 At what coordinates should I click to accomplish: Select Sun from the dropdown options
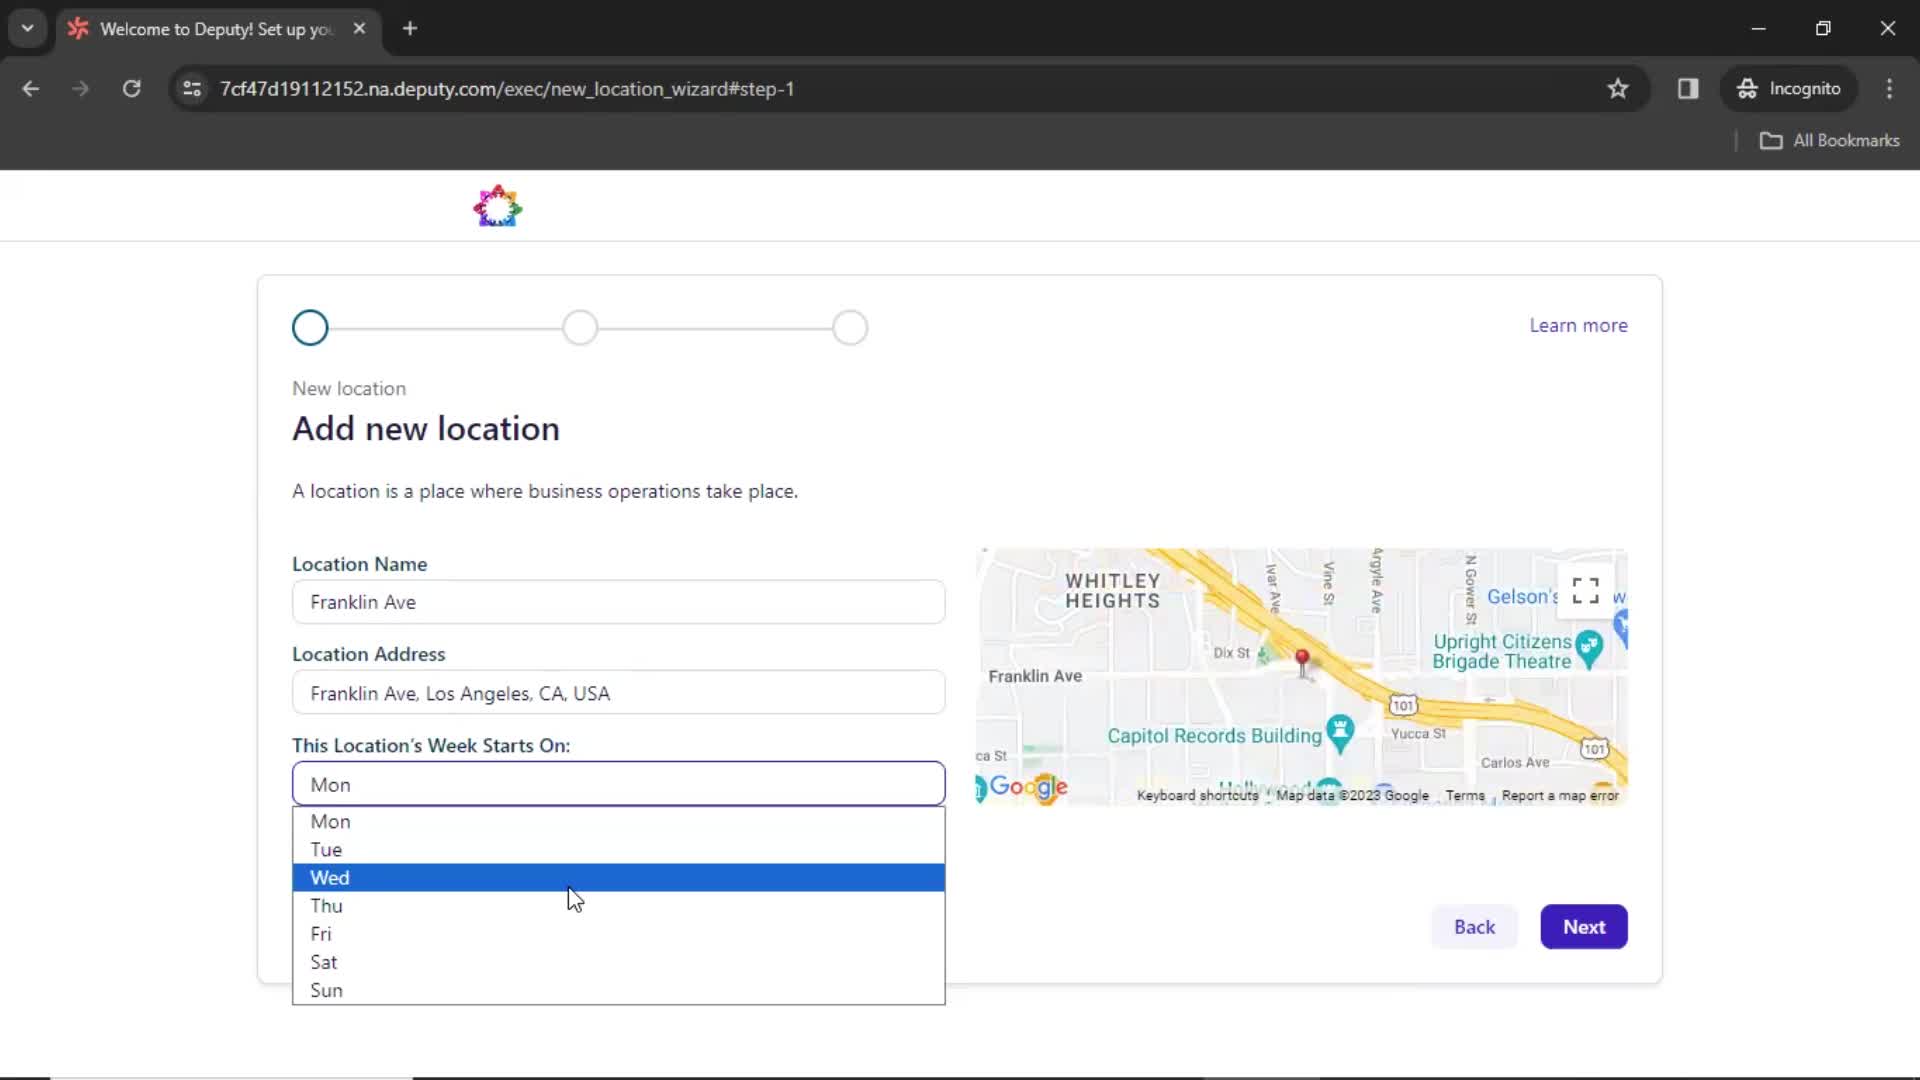(x=326, y=989)
